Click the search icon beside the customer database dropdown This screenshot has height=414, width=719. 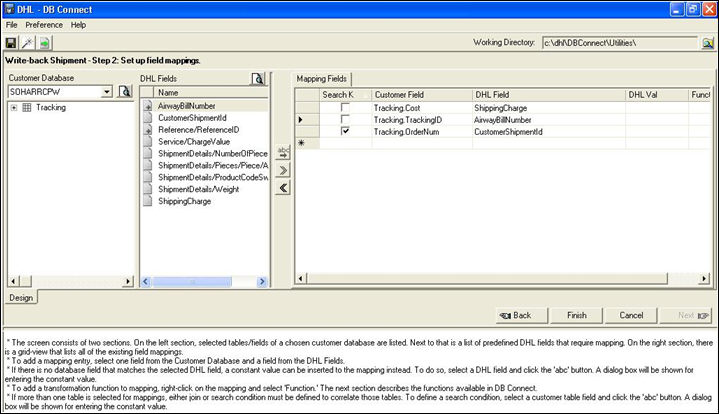[125, 91]
